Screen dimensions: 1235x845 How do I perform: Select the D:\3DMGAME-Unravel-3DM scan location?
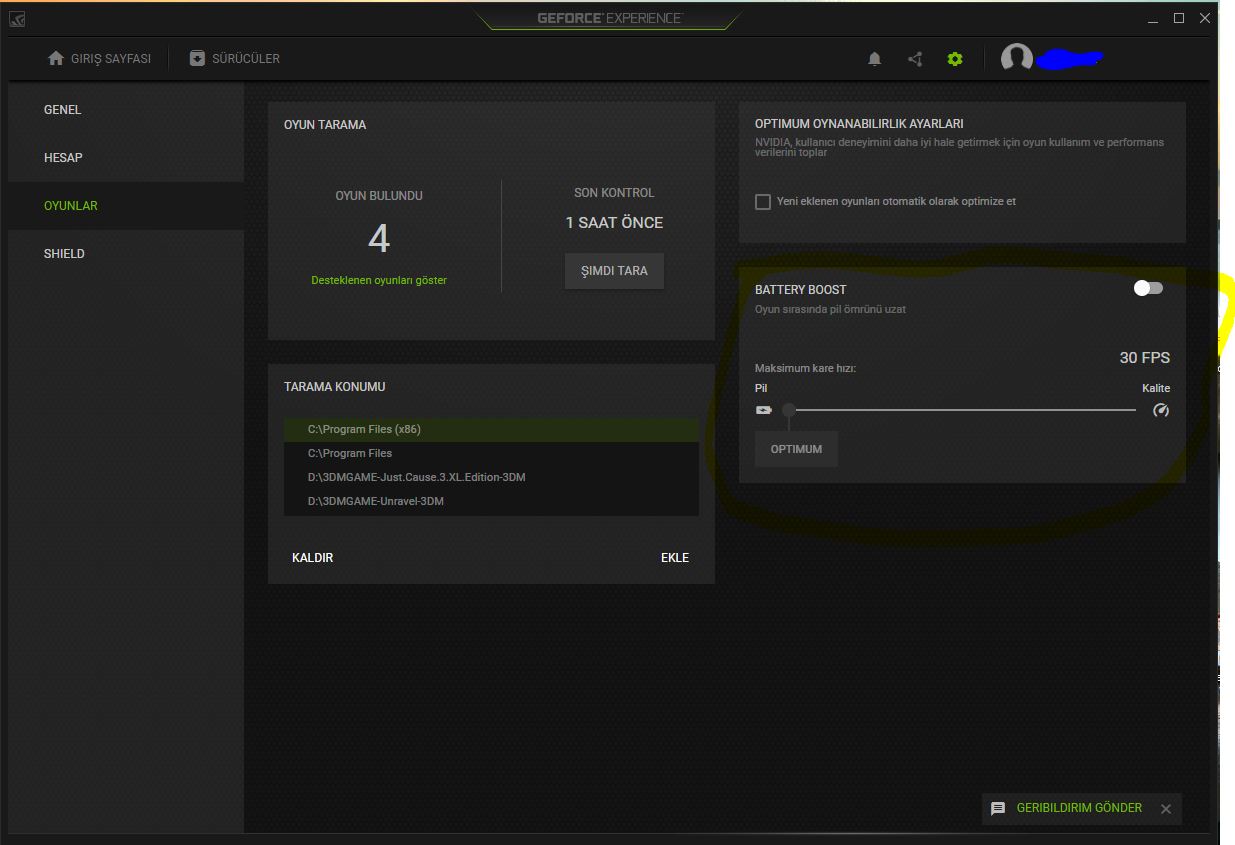point(376,501)
